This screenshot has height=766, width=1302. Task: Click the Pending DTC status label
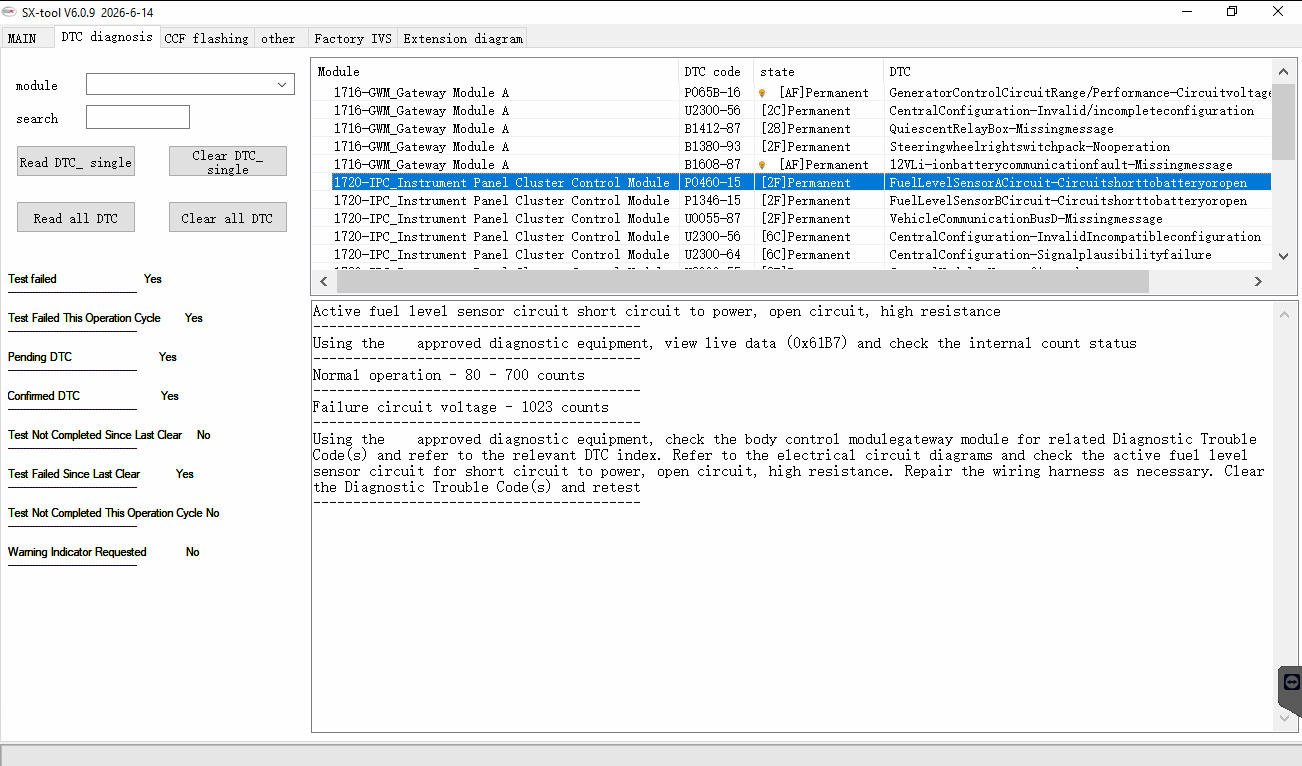coord(40,357)
